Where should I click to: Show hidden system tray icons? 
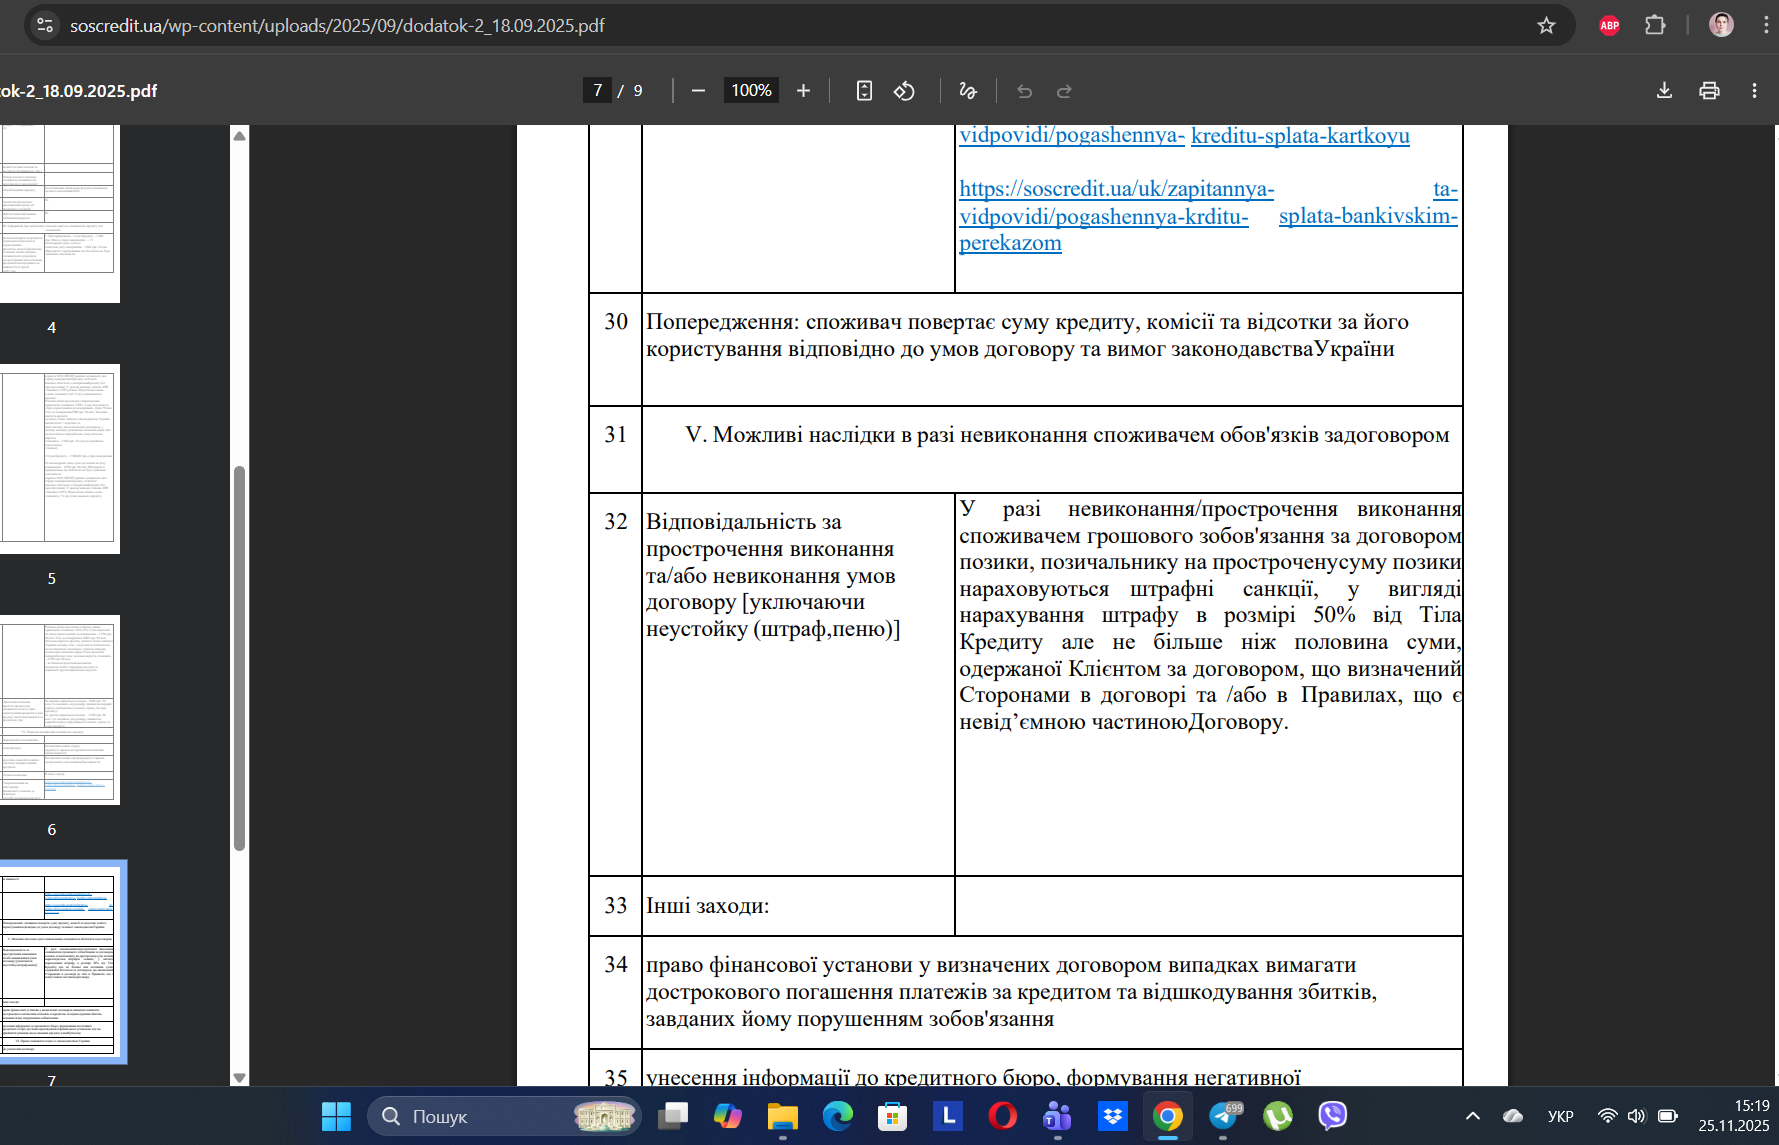[x=1473, y=1116]
